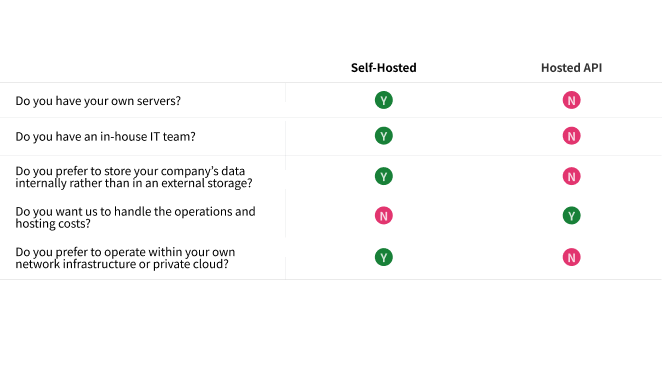Click green Y icon for operations and hosting costs
Viewport: 662px width, 388px height.
(571, 216)
